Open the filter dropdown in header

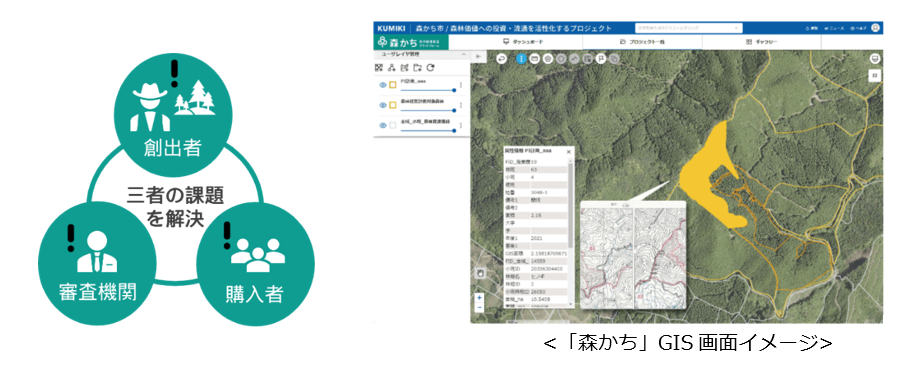coord(688,27)
